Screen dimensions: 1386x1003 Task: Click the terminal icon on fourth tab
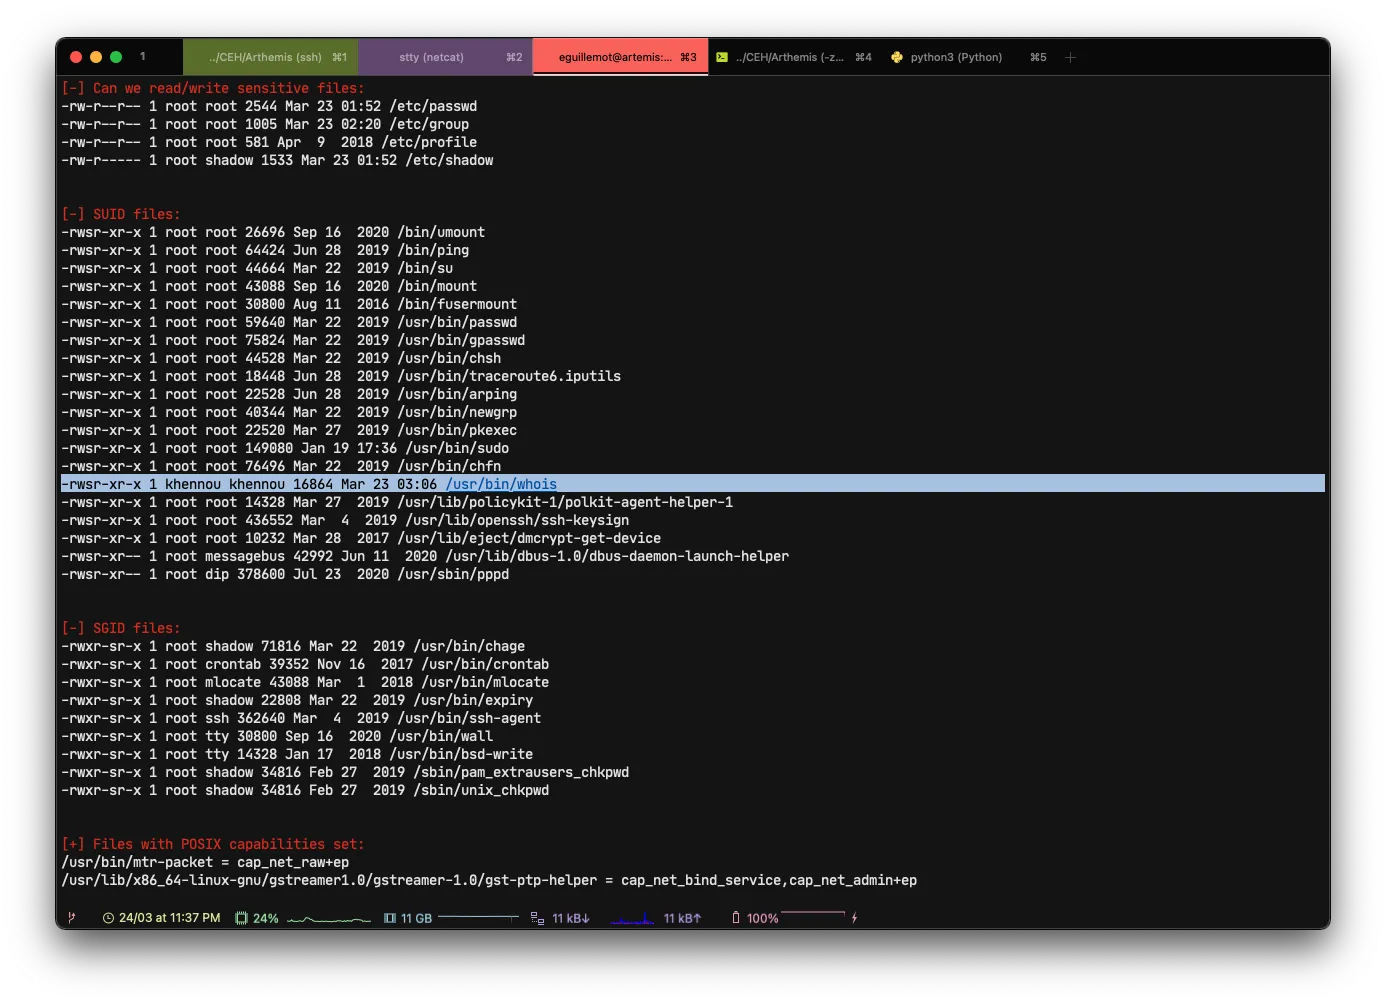pyautogui.click(x=722, y=57)
